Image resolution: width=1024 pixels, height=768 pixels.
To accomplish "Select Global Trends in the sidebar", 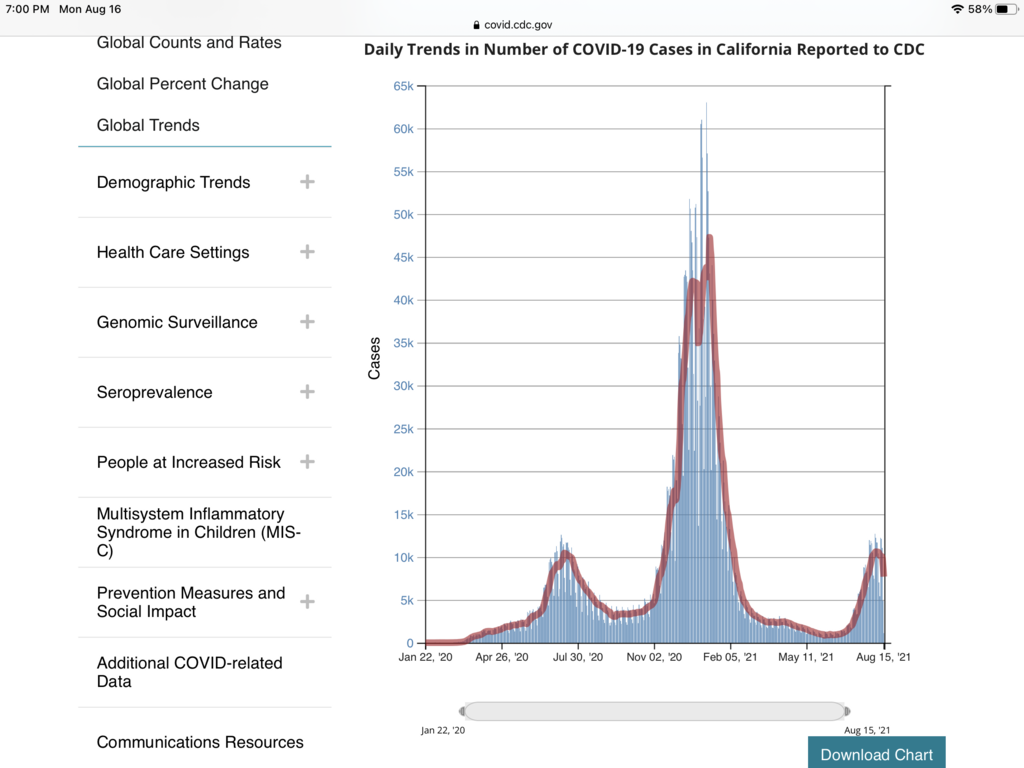I will [148, 125].
